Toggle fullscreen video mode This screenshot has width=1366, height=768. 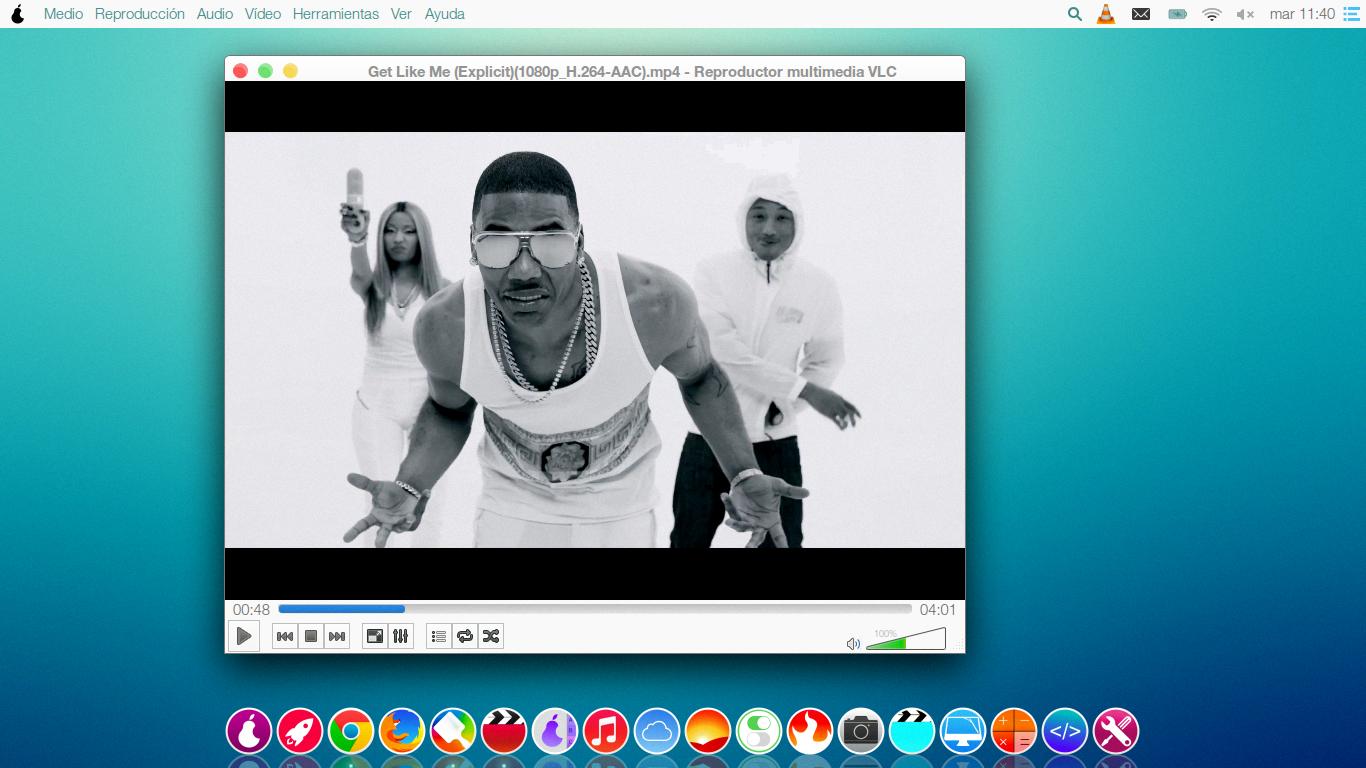[375, 636]
